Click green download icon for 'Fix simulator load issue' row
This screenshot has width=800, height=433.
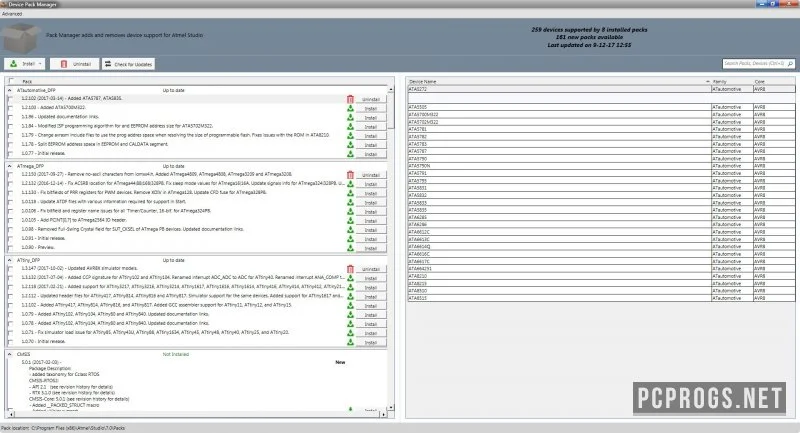351,333
